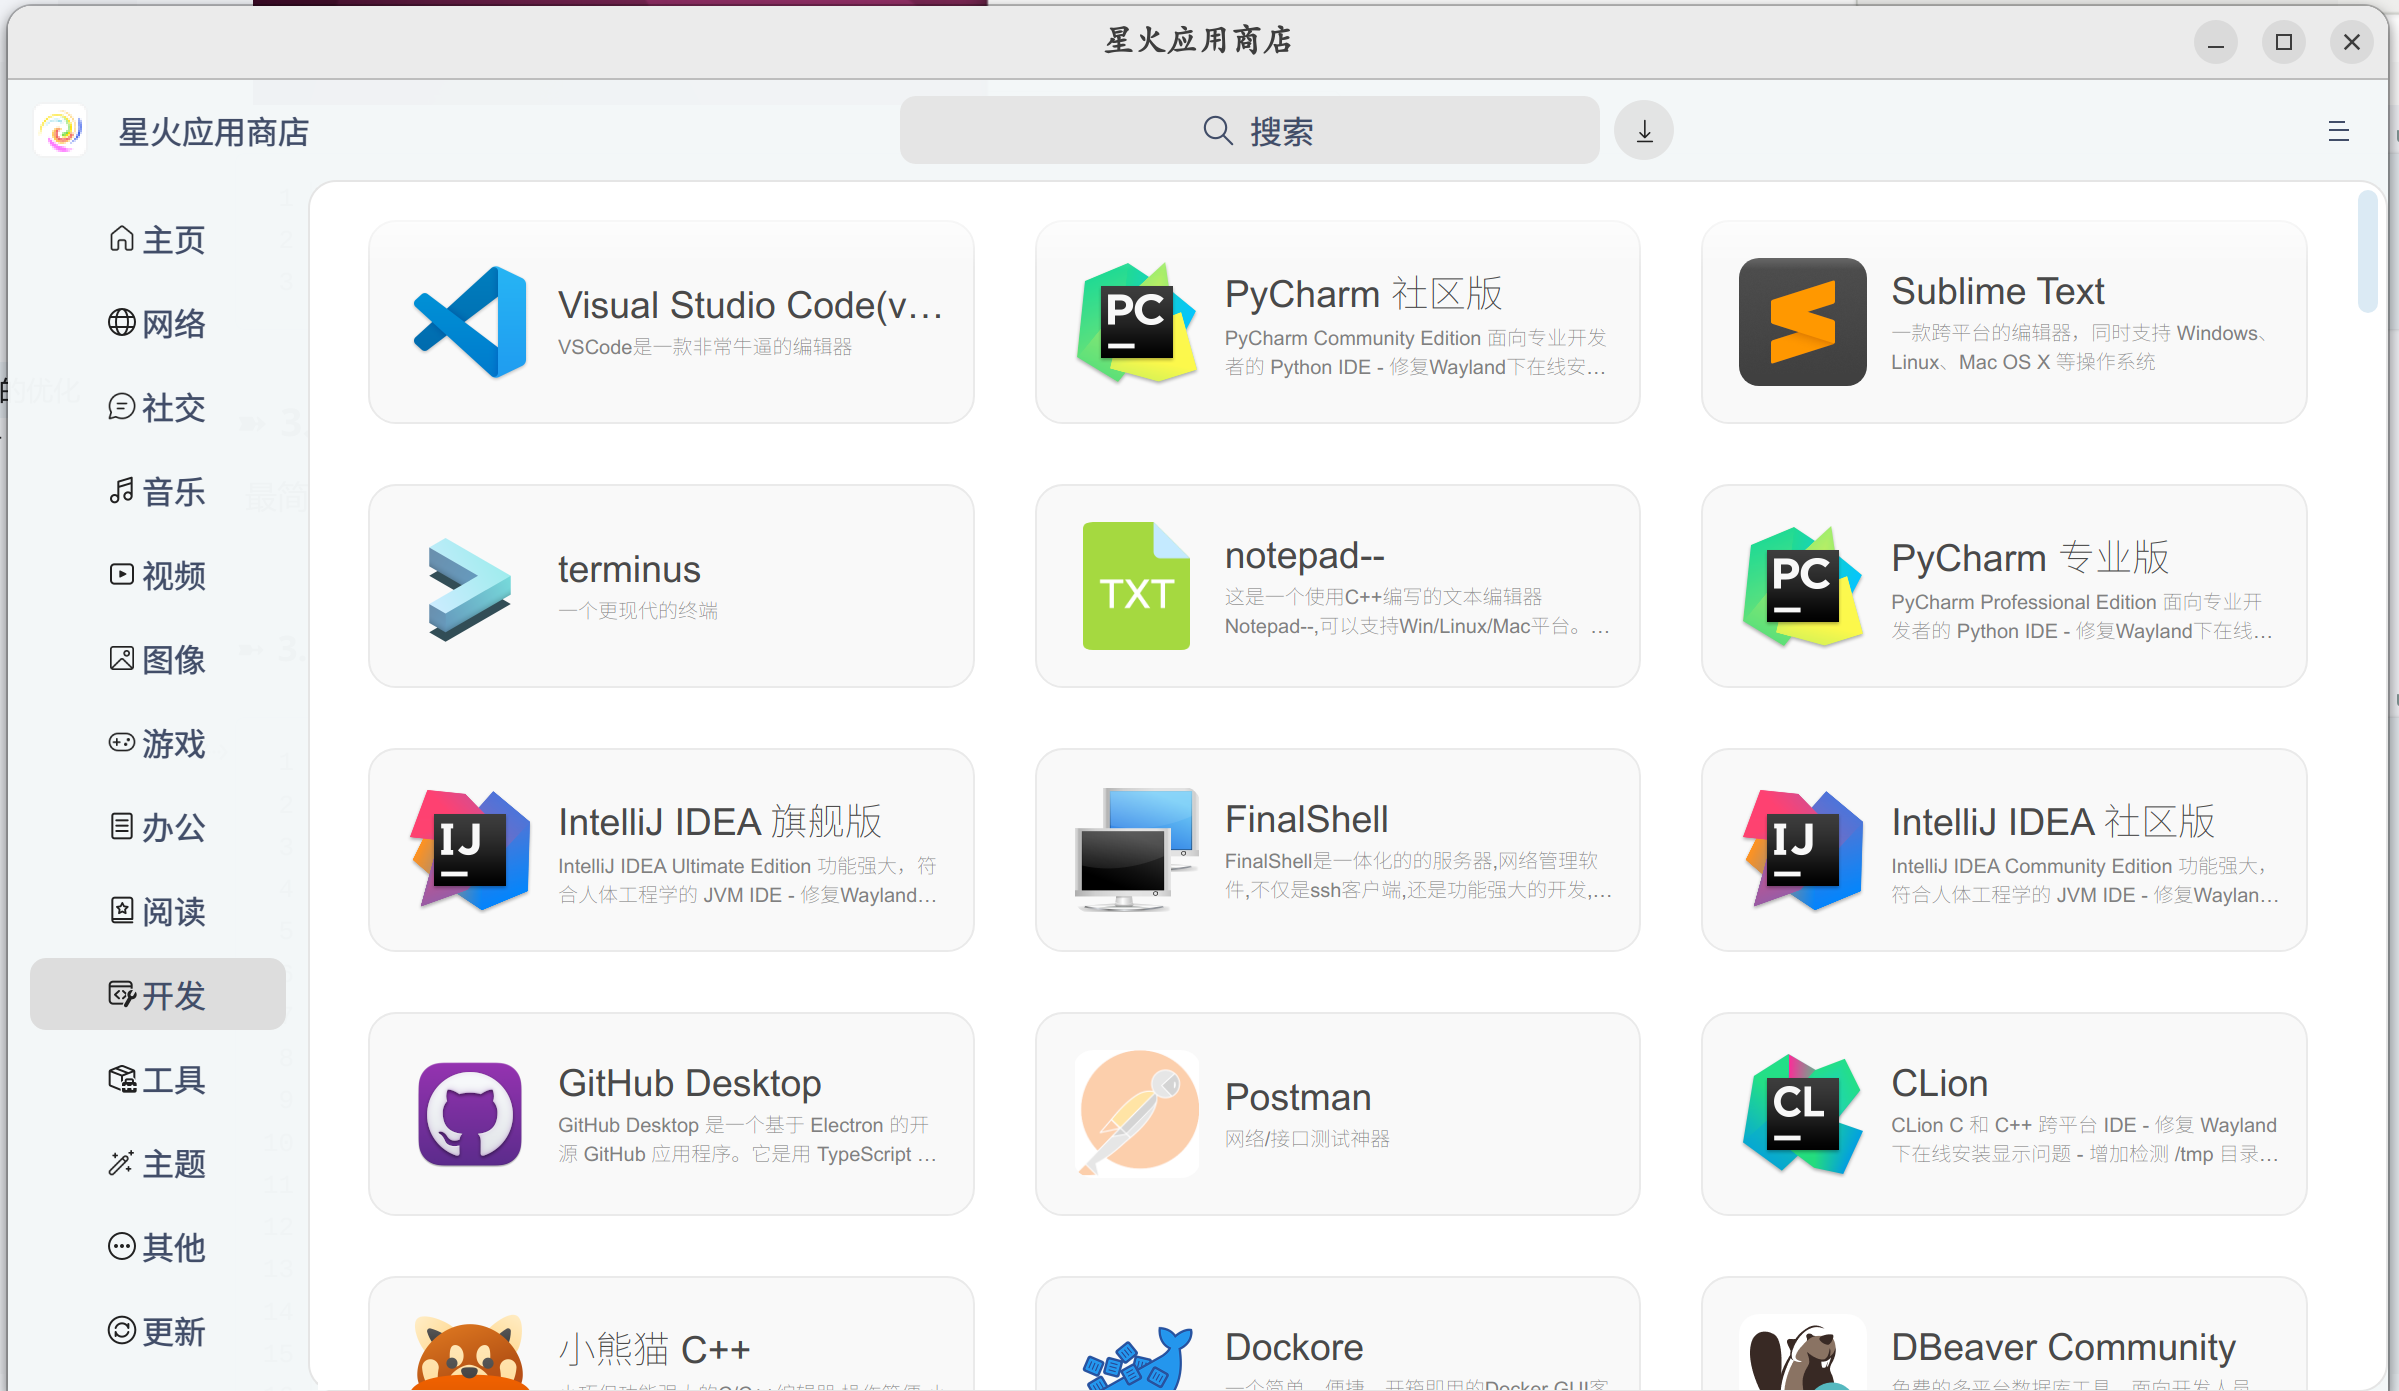This screenshot has width=2399, height=1391.
Task: Open the 阅读 reading category
Action: (157, 912)
